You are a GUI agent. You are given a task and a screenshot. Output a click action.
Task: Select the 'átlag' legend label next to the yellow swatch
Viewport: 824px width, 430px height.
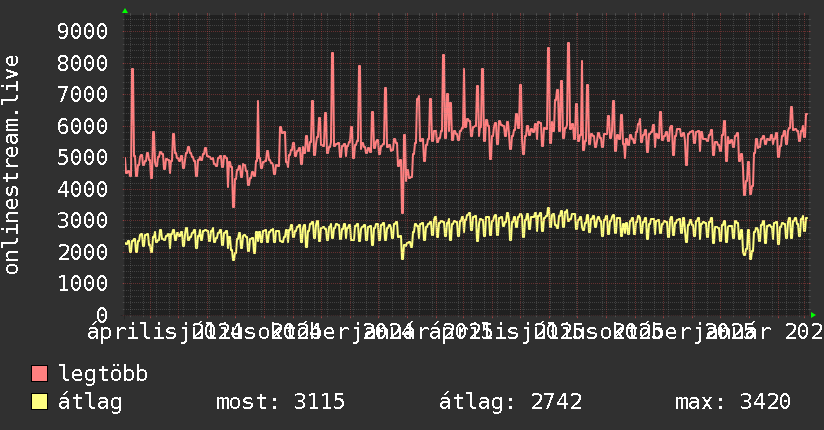point(90,402)
